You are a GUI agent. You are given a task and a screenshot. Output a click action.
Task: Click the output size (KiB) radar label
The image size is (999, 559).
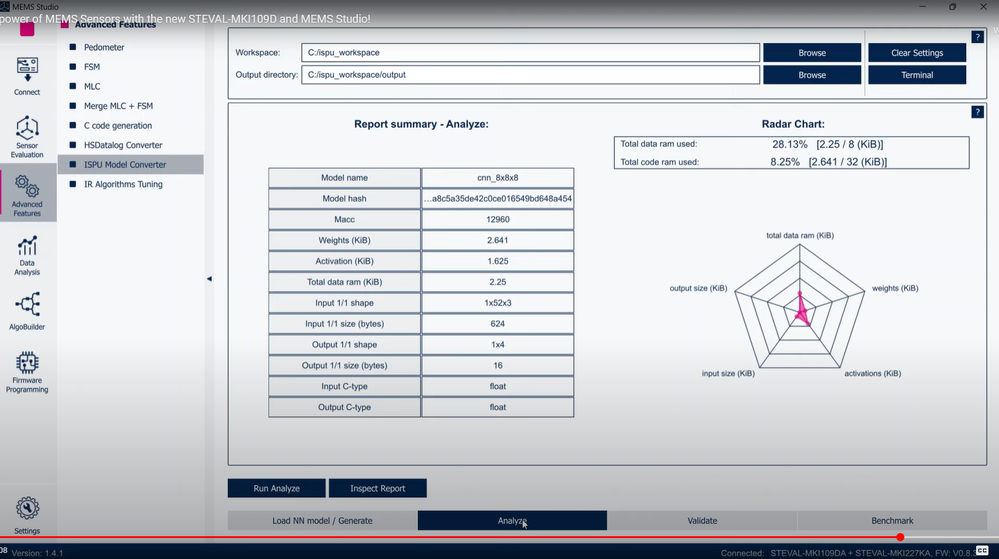click(698, 288)
